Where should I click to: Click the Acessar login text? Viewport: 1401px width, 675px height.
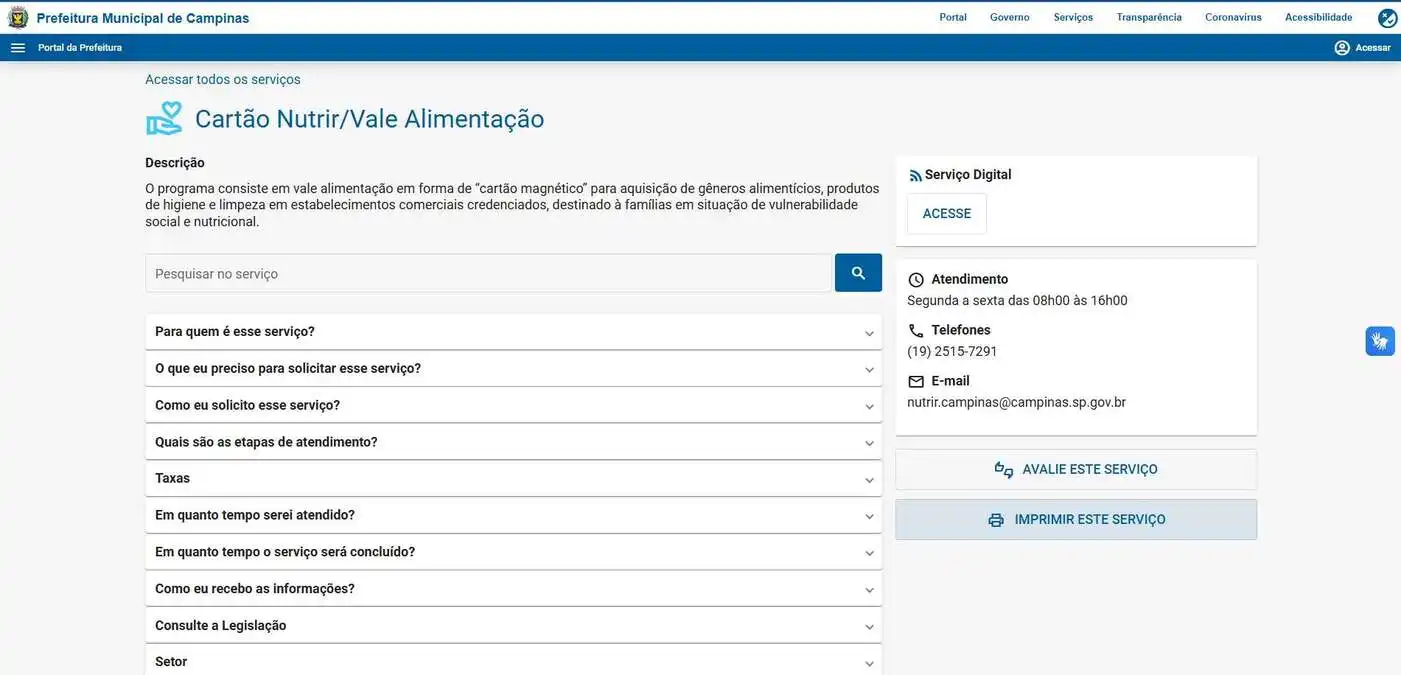[1373, 48]
